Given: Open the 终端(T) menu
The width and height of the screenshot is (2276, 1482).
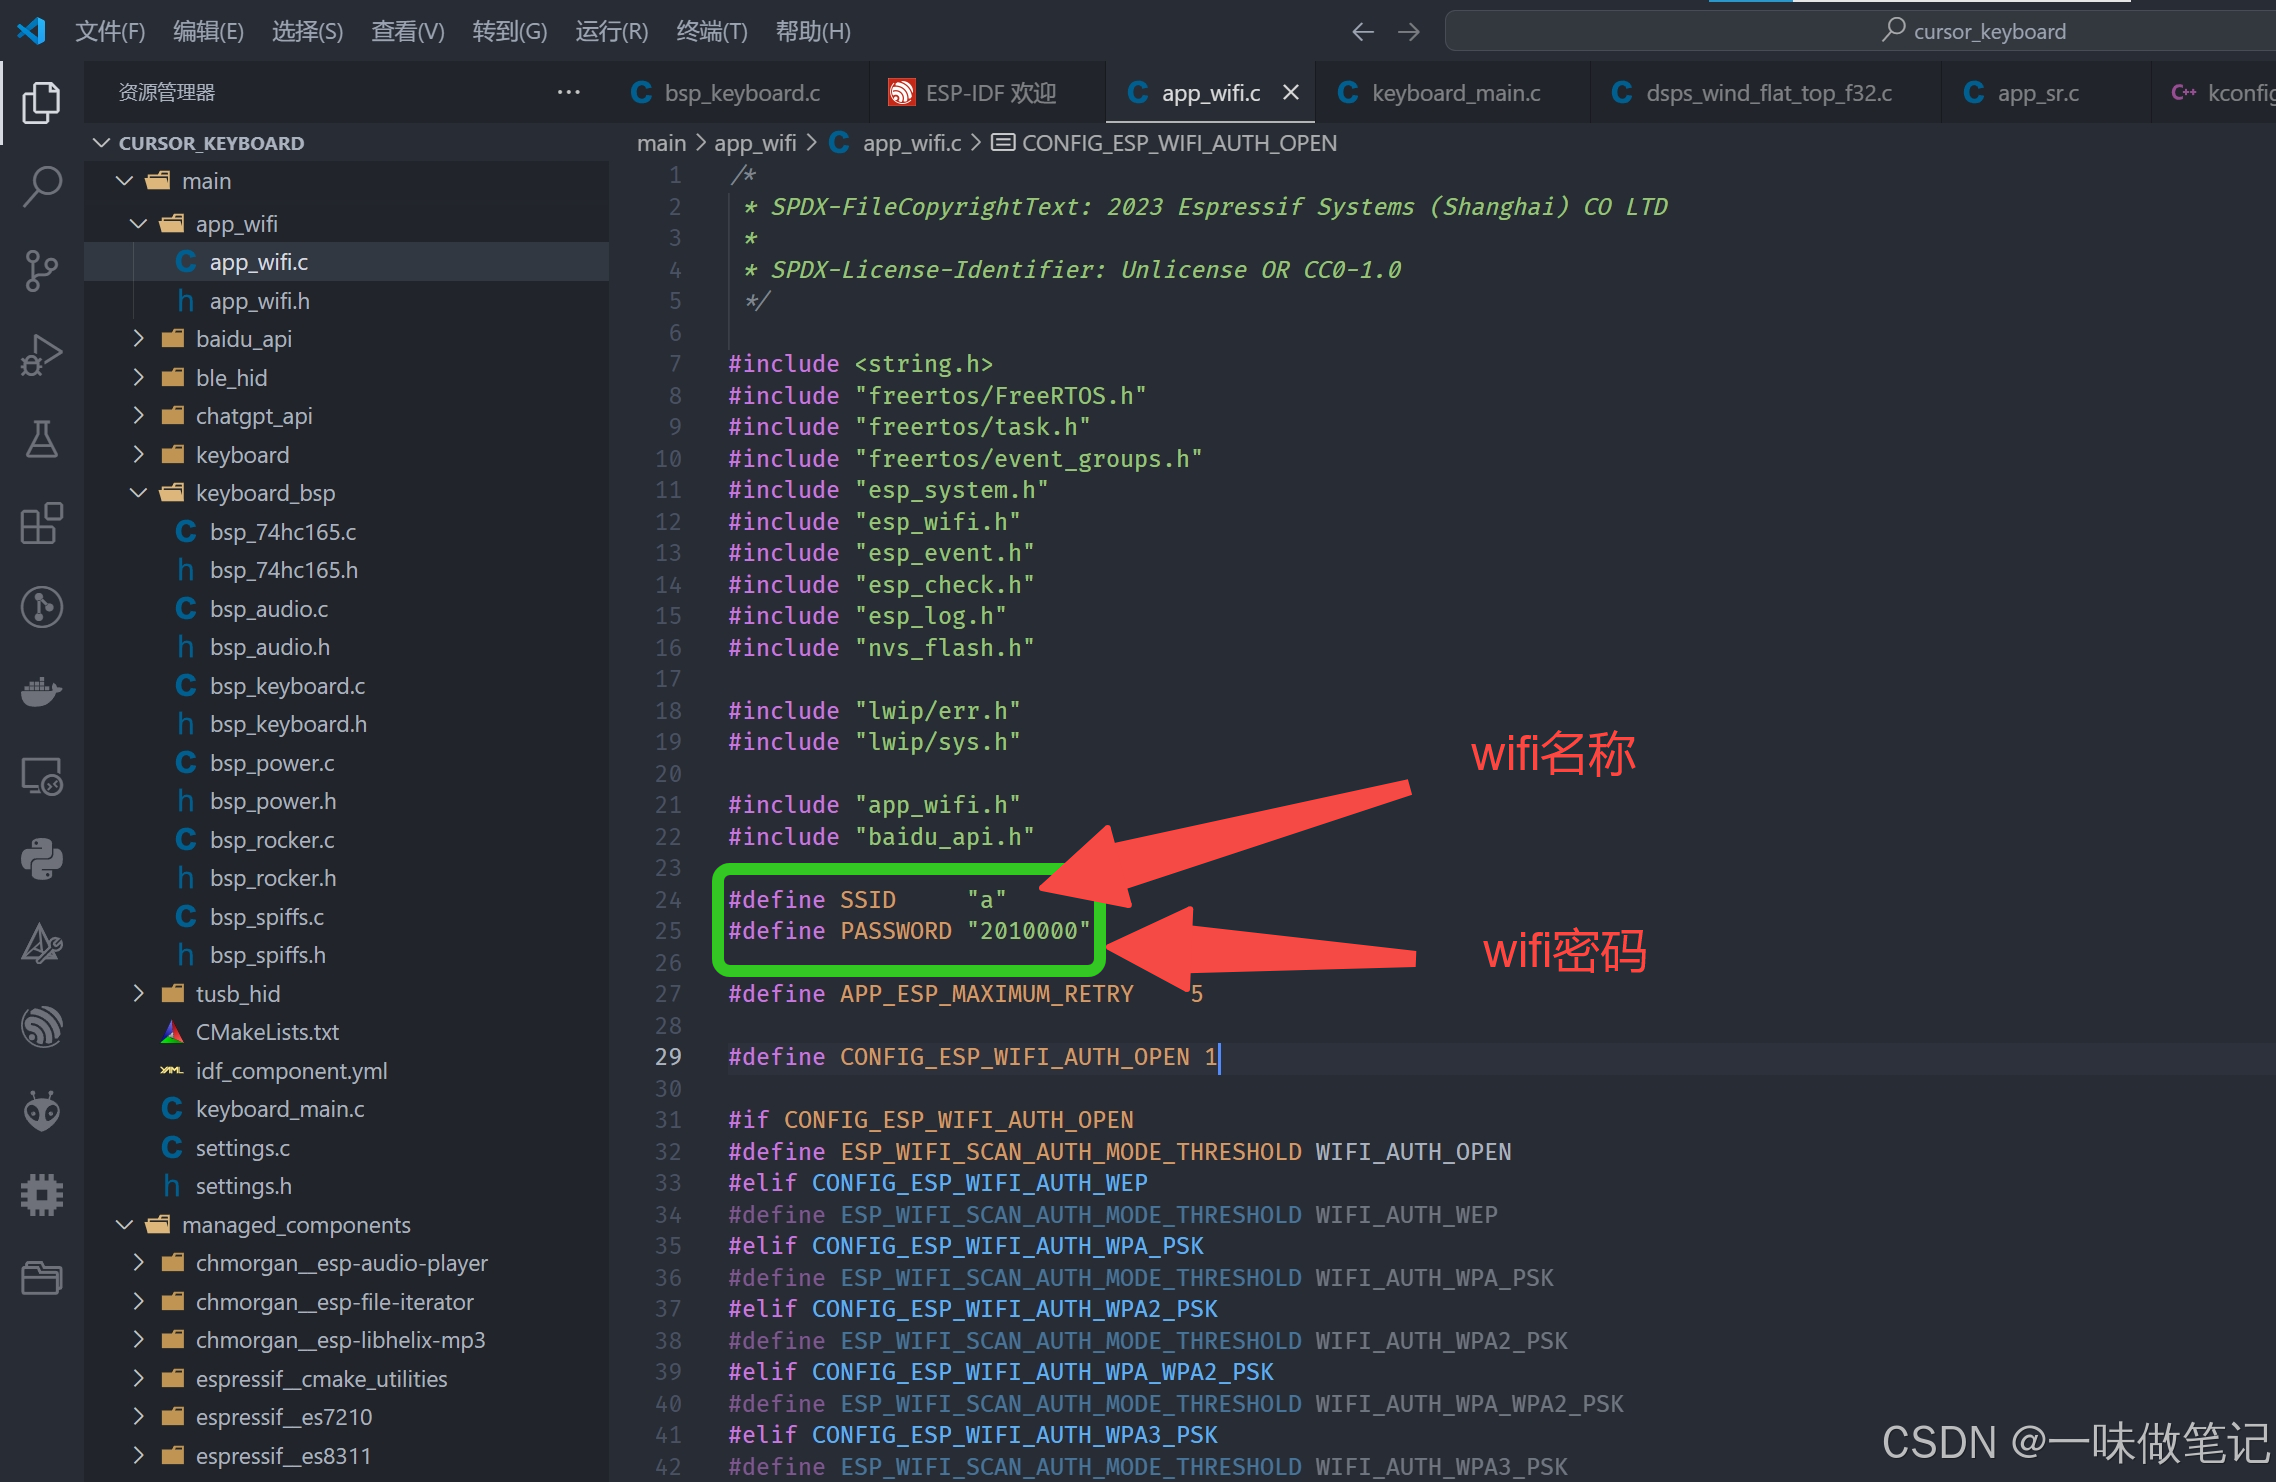Looking at the screenshot, I should [x=711, y=32].
